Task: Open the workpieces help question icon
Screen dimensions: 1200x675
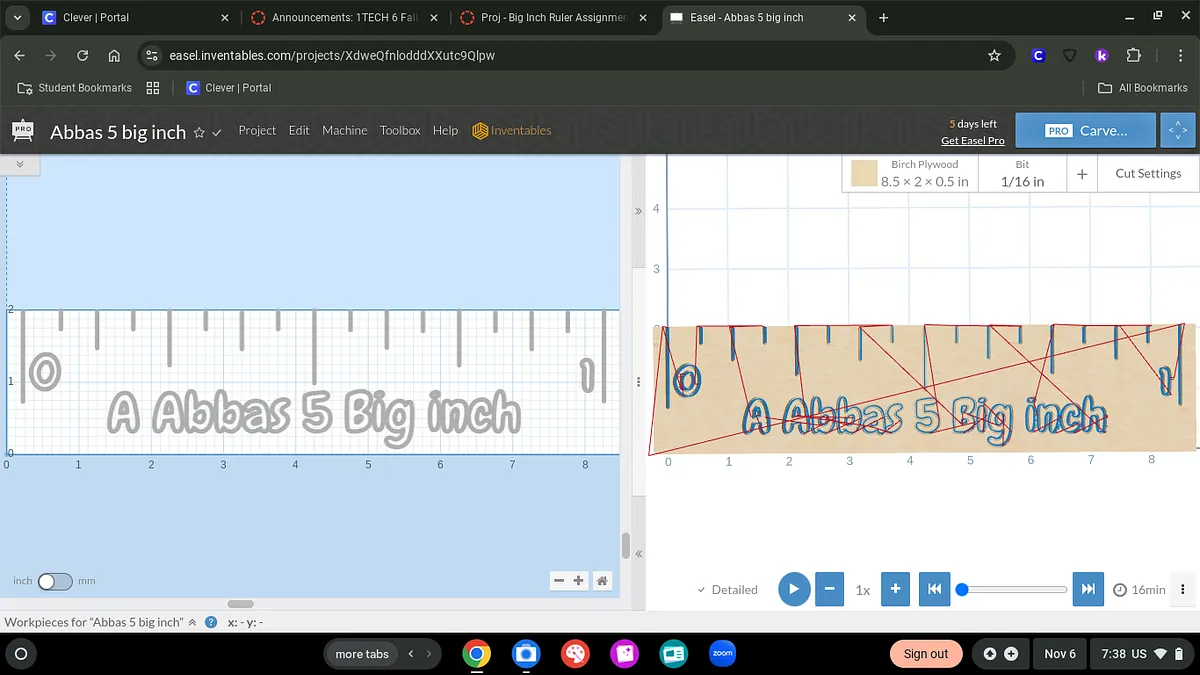Action: (x=211, y=622)
